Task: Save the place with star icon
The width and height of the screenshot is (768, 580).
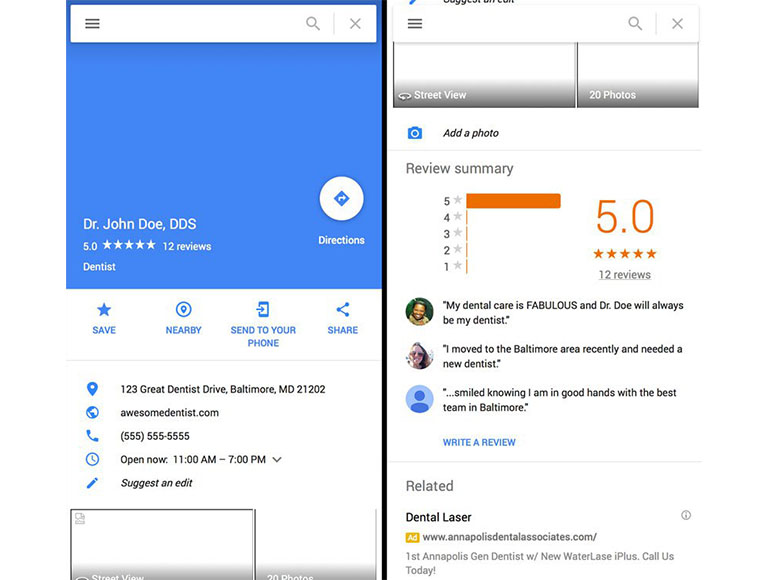Action: pyautogui.click(x=104, y=310)
